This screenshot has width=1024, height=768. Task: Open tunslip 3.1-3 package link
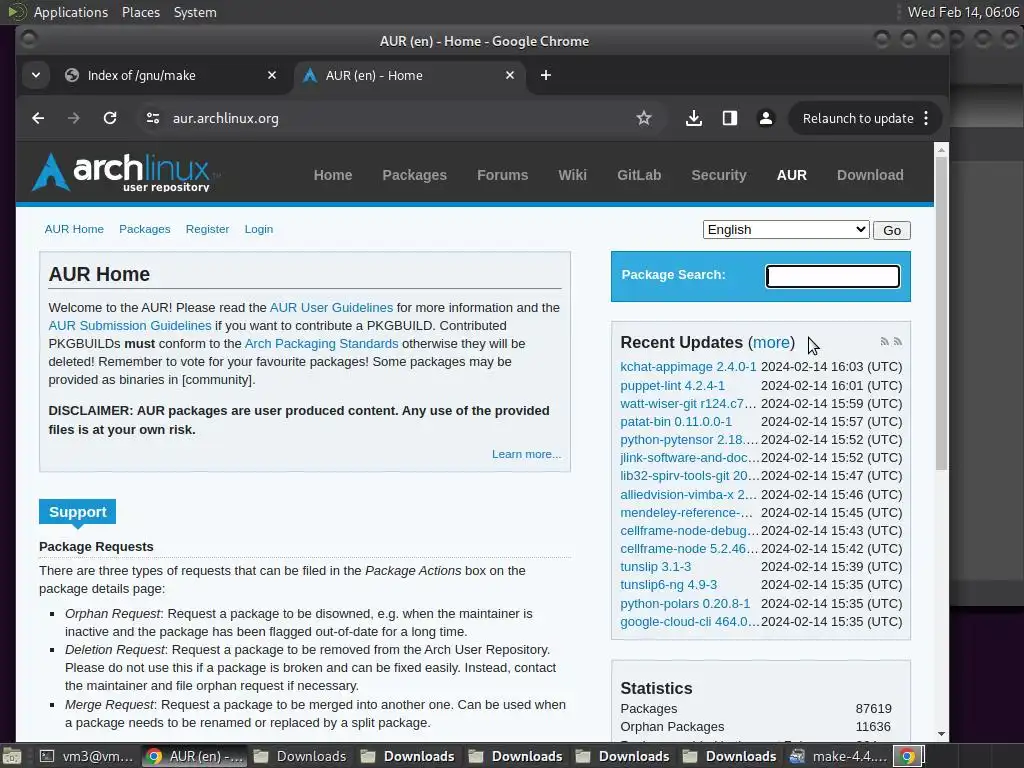coord(656,567)
